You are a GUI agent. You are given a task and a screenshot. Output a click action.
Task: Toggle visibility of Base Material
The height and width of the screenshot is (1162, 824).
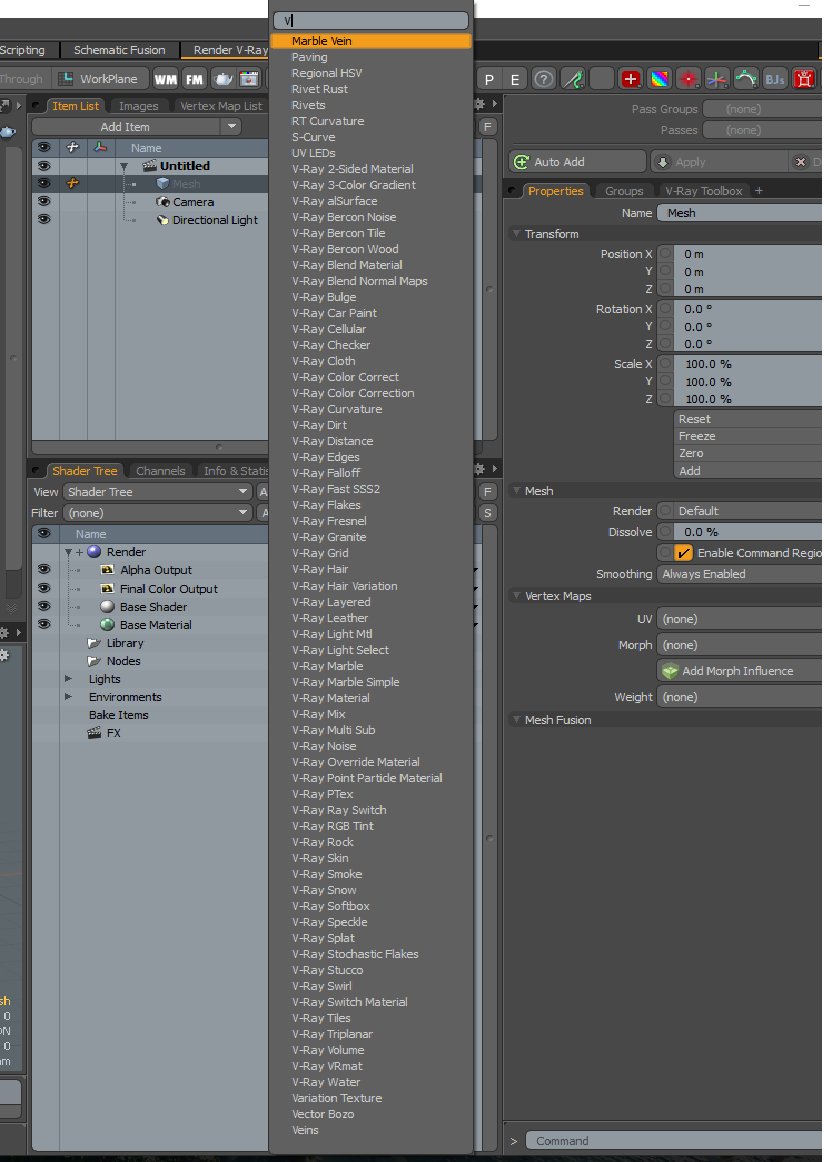[44, 624]
